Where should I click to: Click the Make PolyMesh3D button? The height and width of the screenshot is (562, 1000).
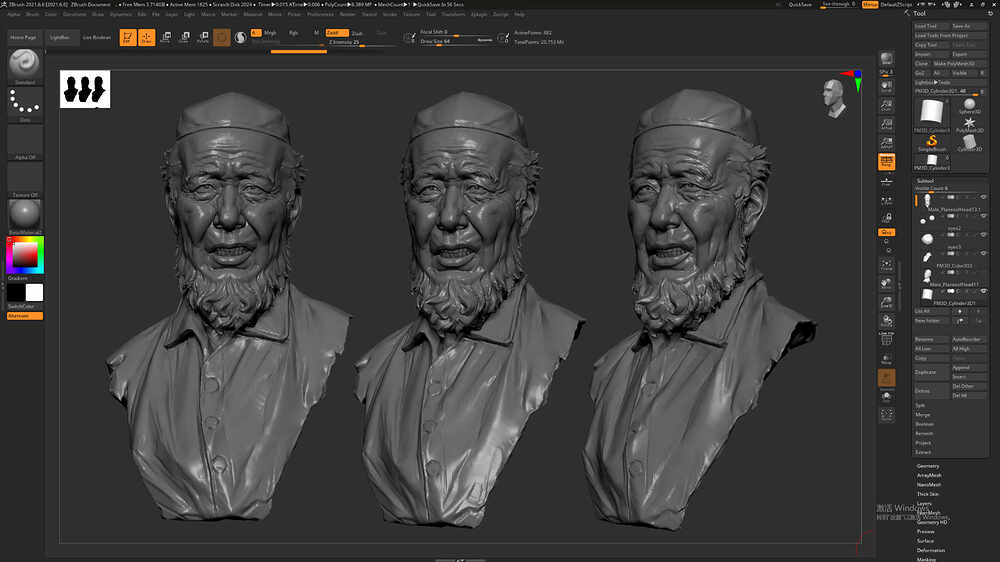[960, 64]
